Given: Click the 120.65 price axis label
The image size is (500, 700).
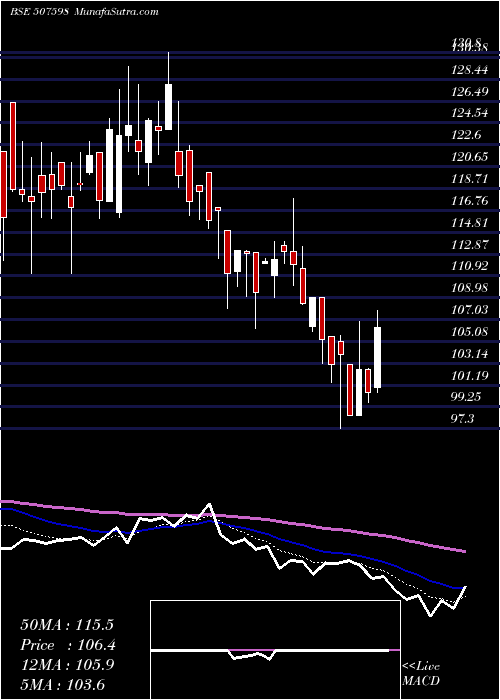Looking at the screenshot, I should click(470, 157).
